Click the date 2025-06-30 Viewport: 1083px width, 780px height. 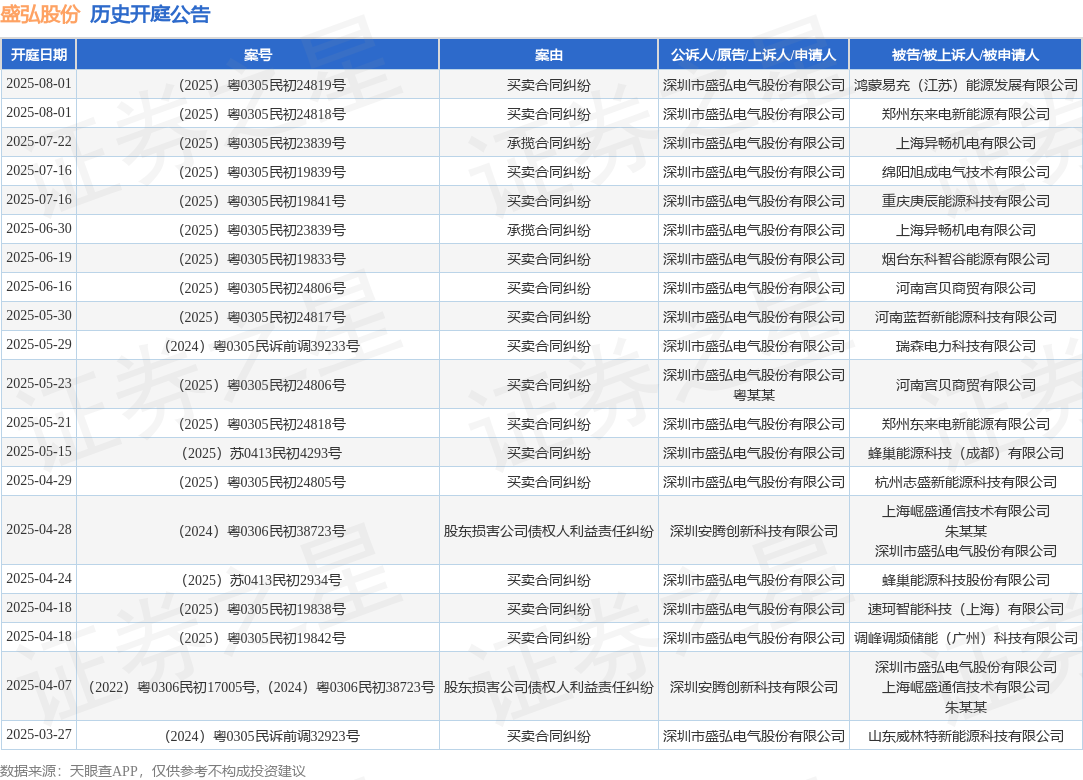39,229
